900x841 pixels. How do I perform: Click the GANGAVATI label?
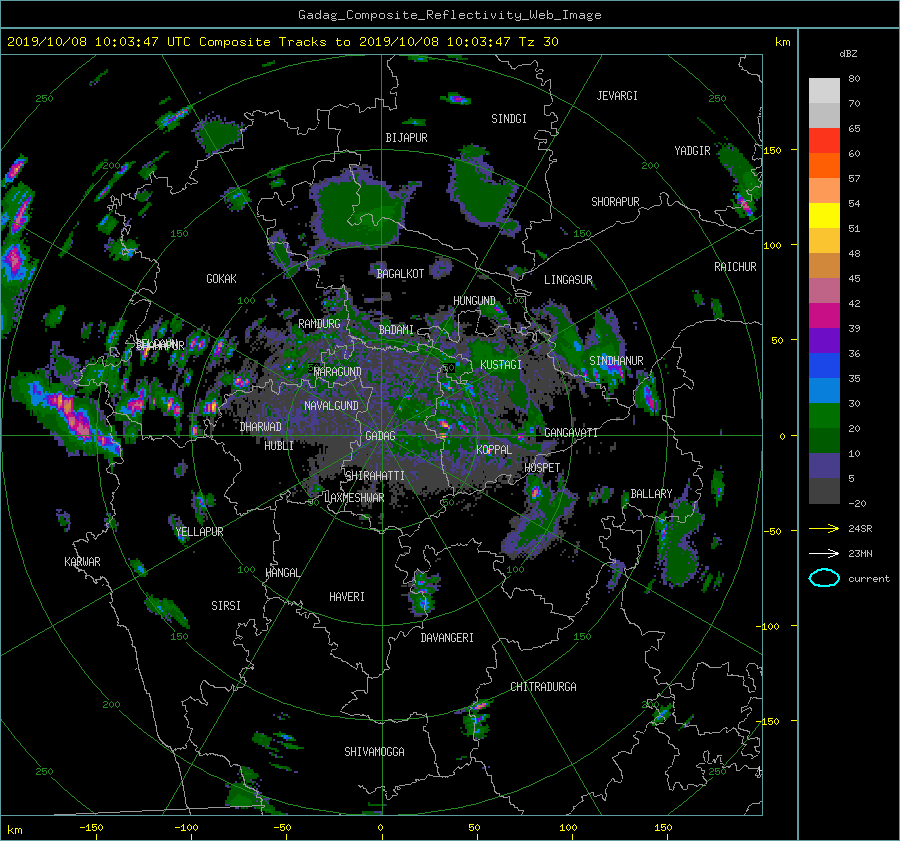pos(571,433)
